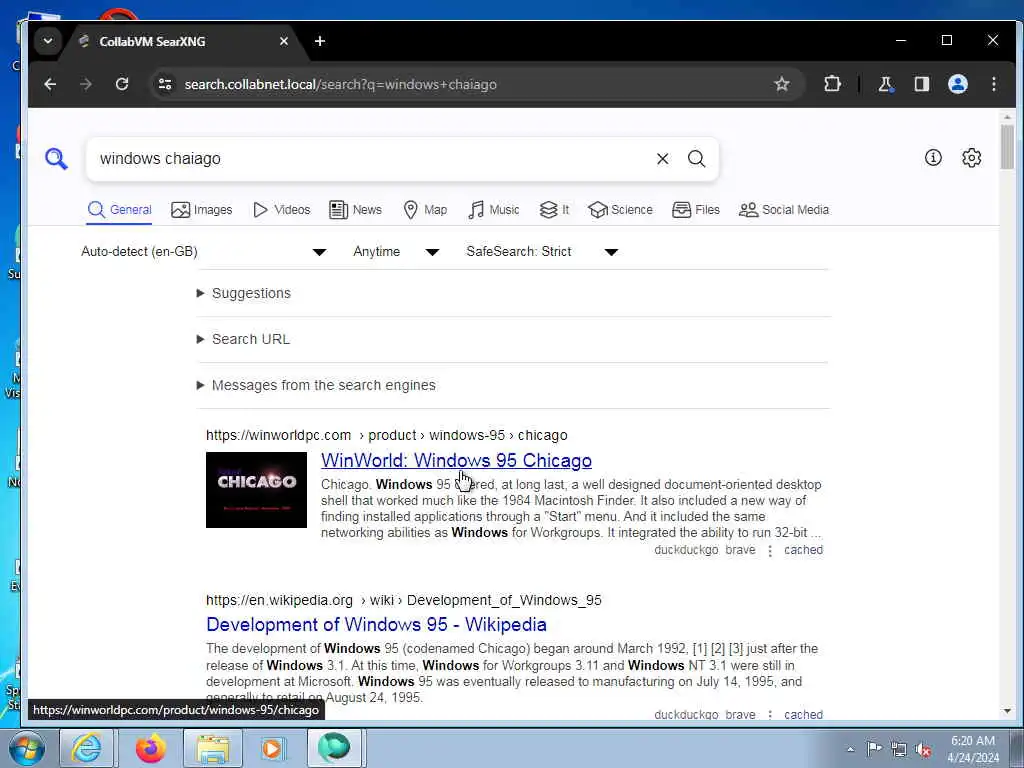Switch to the Science tab
The height and width of the screenshot is (768, 1024).
620,210
